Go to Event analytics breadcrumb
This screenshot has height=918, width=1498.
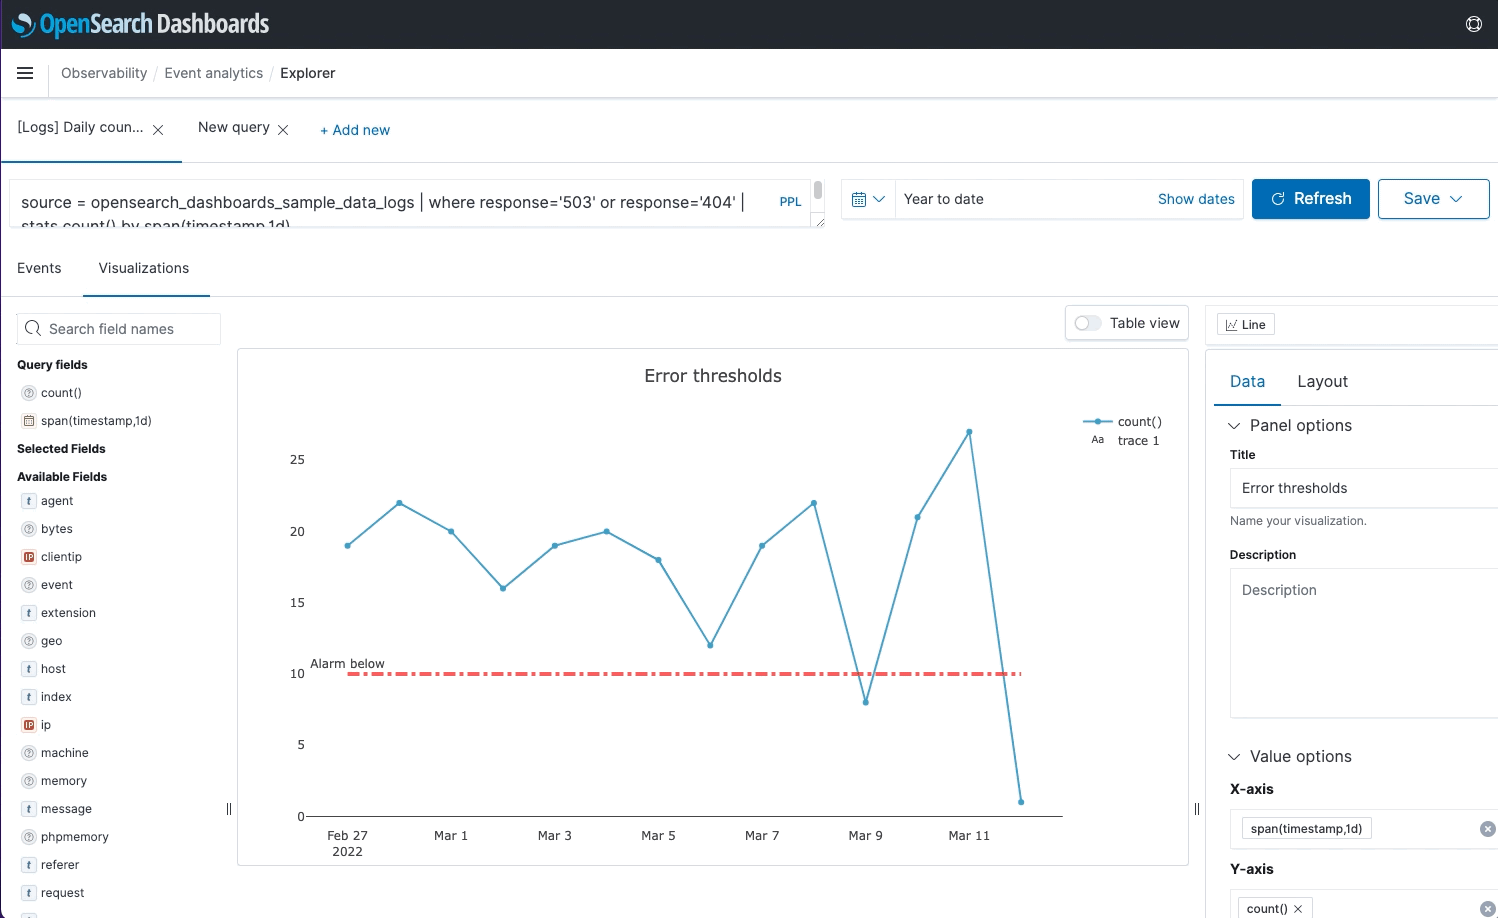click(x=214, y=73)
